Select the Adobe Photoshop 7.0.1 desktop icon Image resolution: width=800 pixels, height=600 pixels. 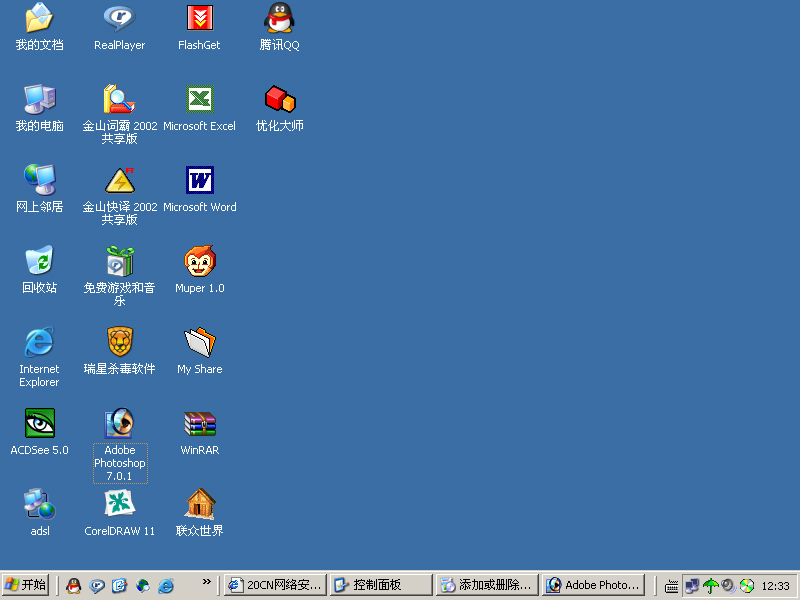(x=119, y=423)
